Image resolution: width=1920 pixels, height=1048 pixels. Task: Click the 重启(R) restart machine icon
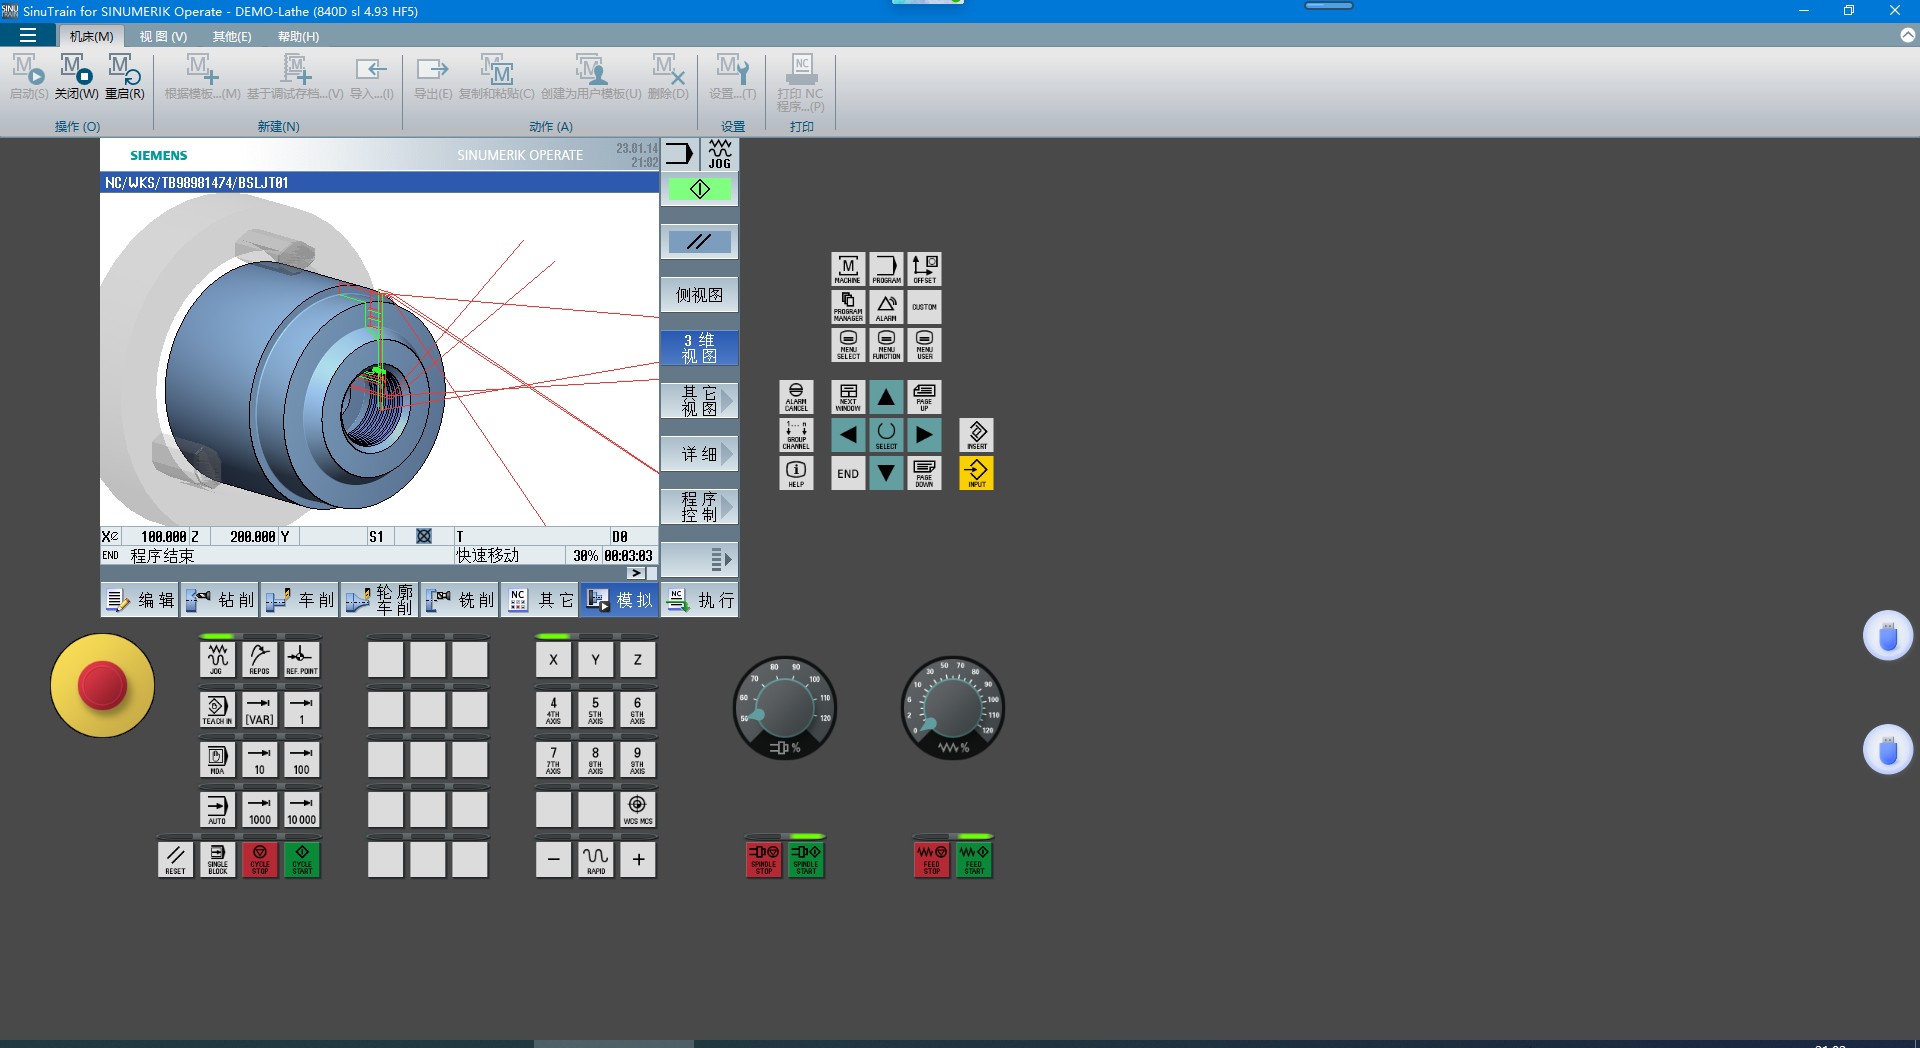(125, 77)
